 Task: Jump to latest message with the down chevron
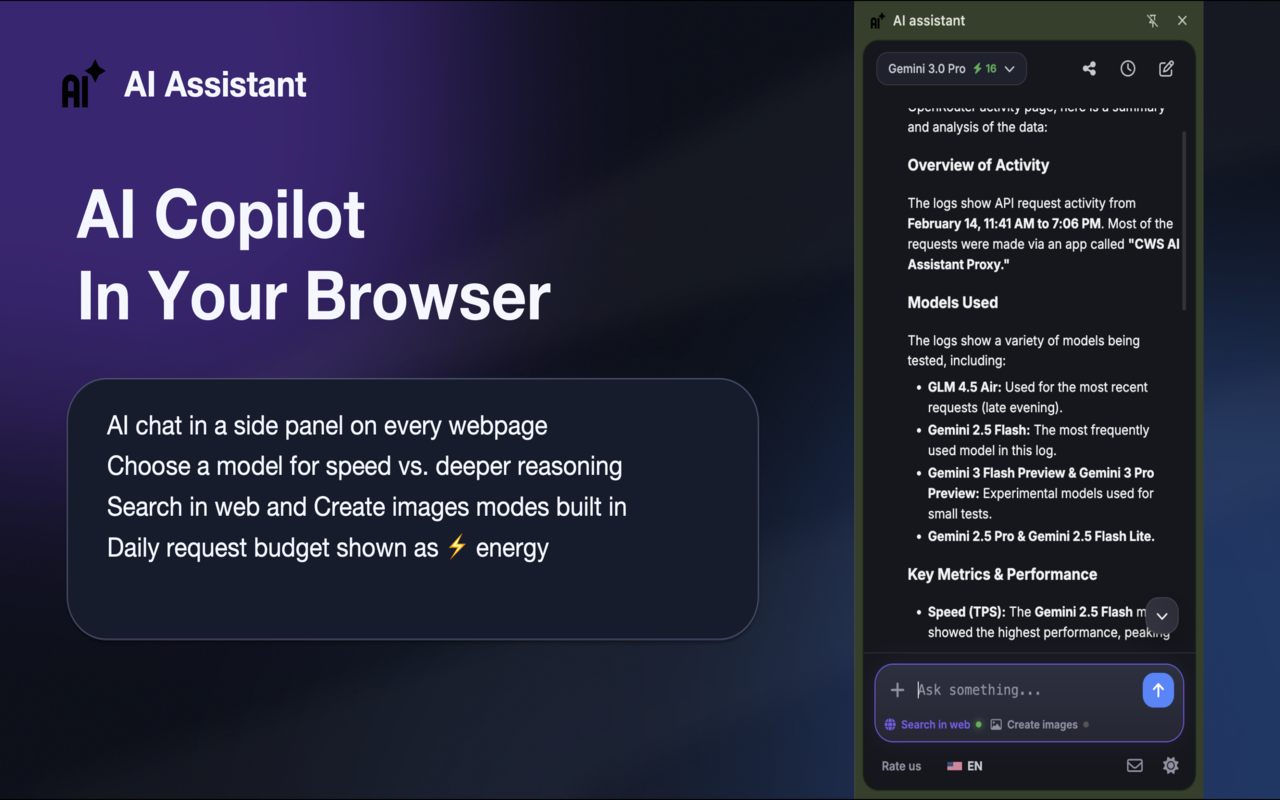click(1162, 616)
